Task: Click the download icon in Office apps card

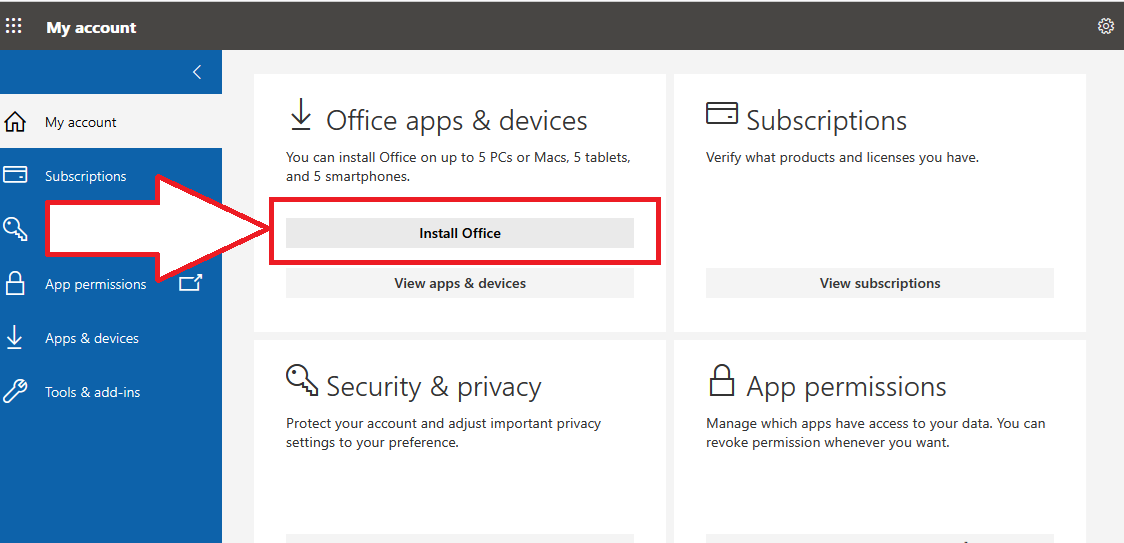Action: tap(301, 115)
